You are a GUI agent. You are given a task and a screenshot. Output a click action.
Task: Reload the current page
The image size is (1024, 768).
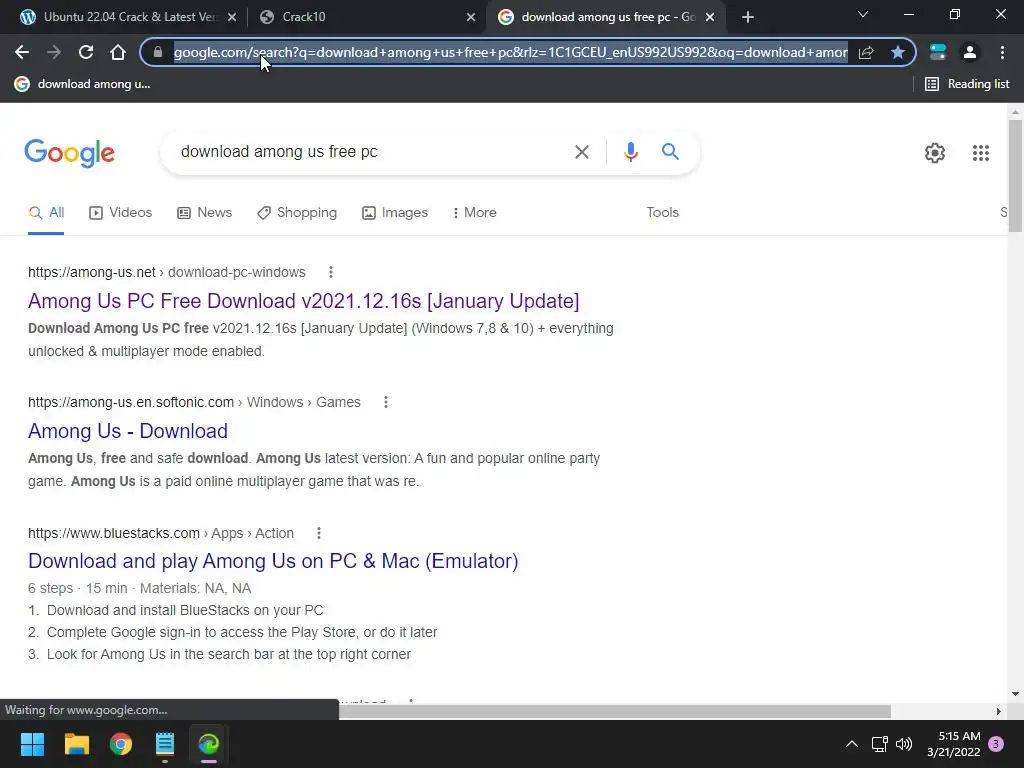click(x=86, y=52)
